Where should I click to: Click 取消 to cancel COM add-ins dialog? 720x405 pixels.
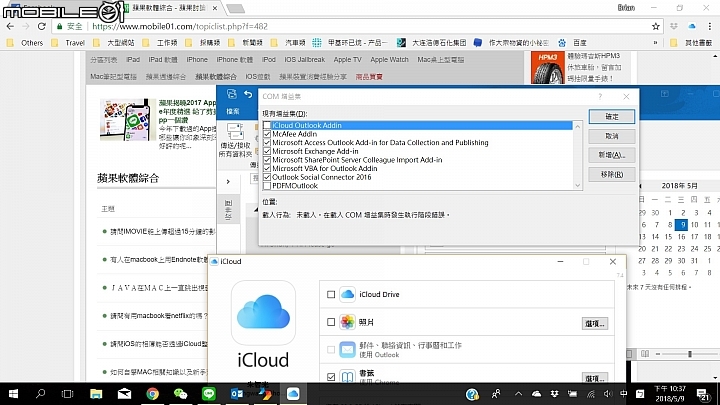(x=612, y=136)
